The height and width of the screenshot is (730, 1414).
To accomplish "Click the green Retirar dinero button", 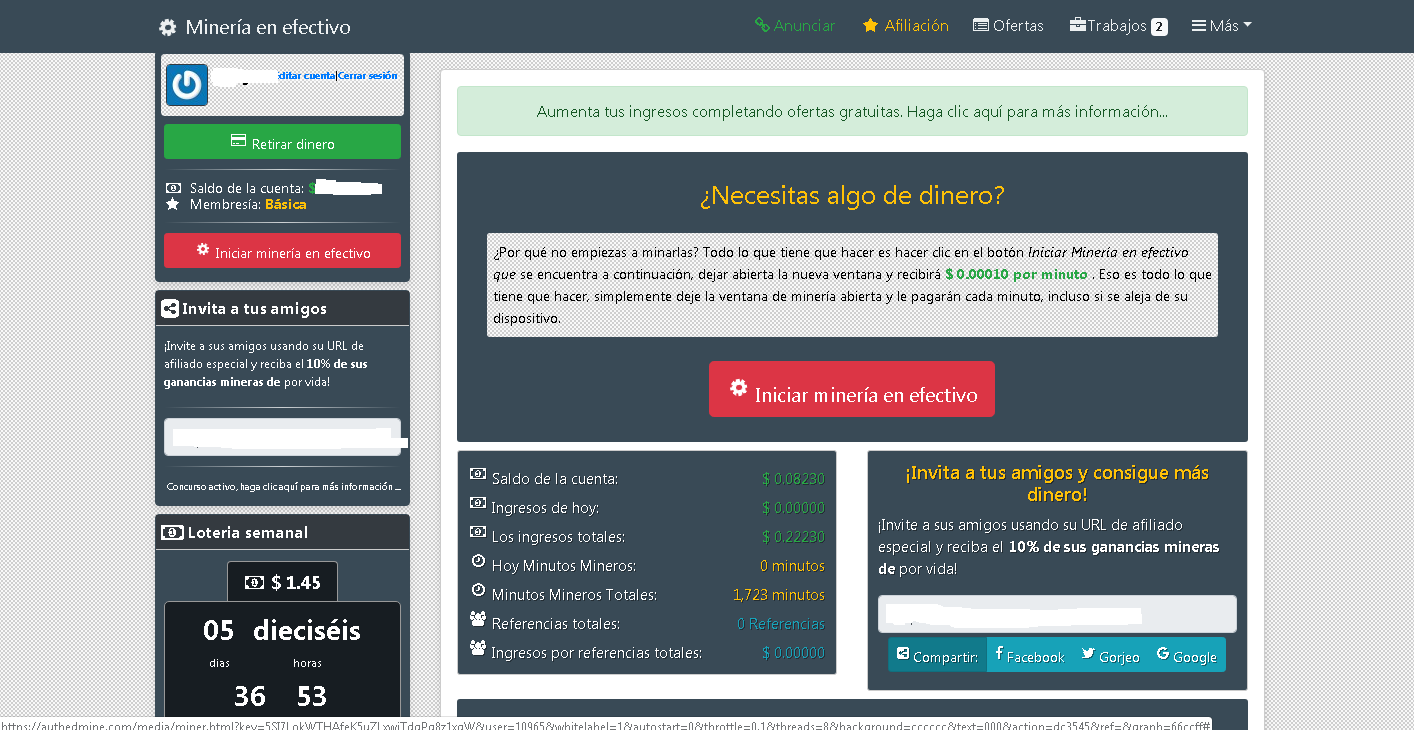I will pyautogui.click(x=282, y=142).
